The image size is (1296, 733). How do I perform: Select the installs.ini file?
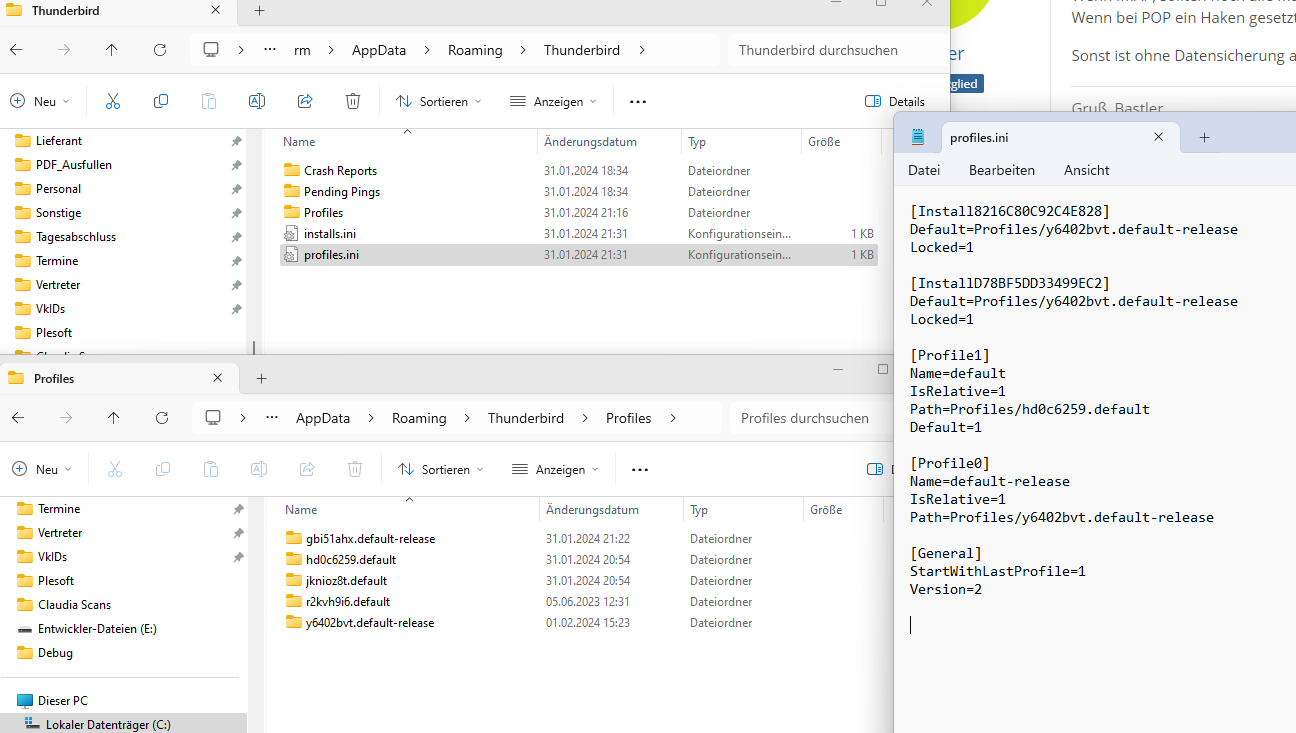pyautogui.click(x=330, y=234)
